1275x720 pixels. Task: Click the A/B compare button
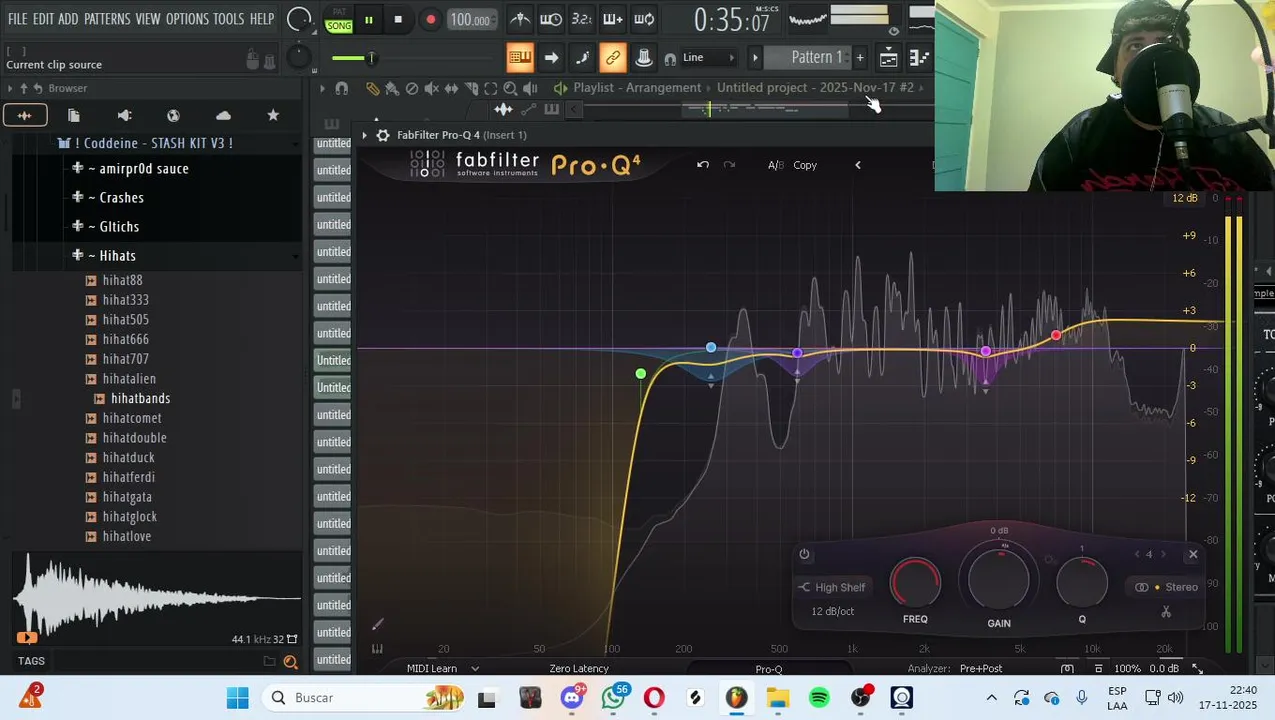[775, 165]
